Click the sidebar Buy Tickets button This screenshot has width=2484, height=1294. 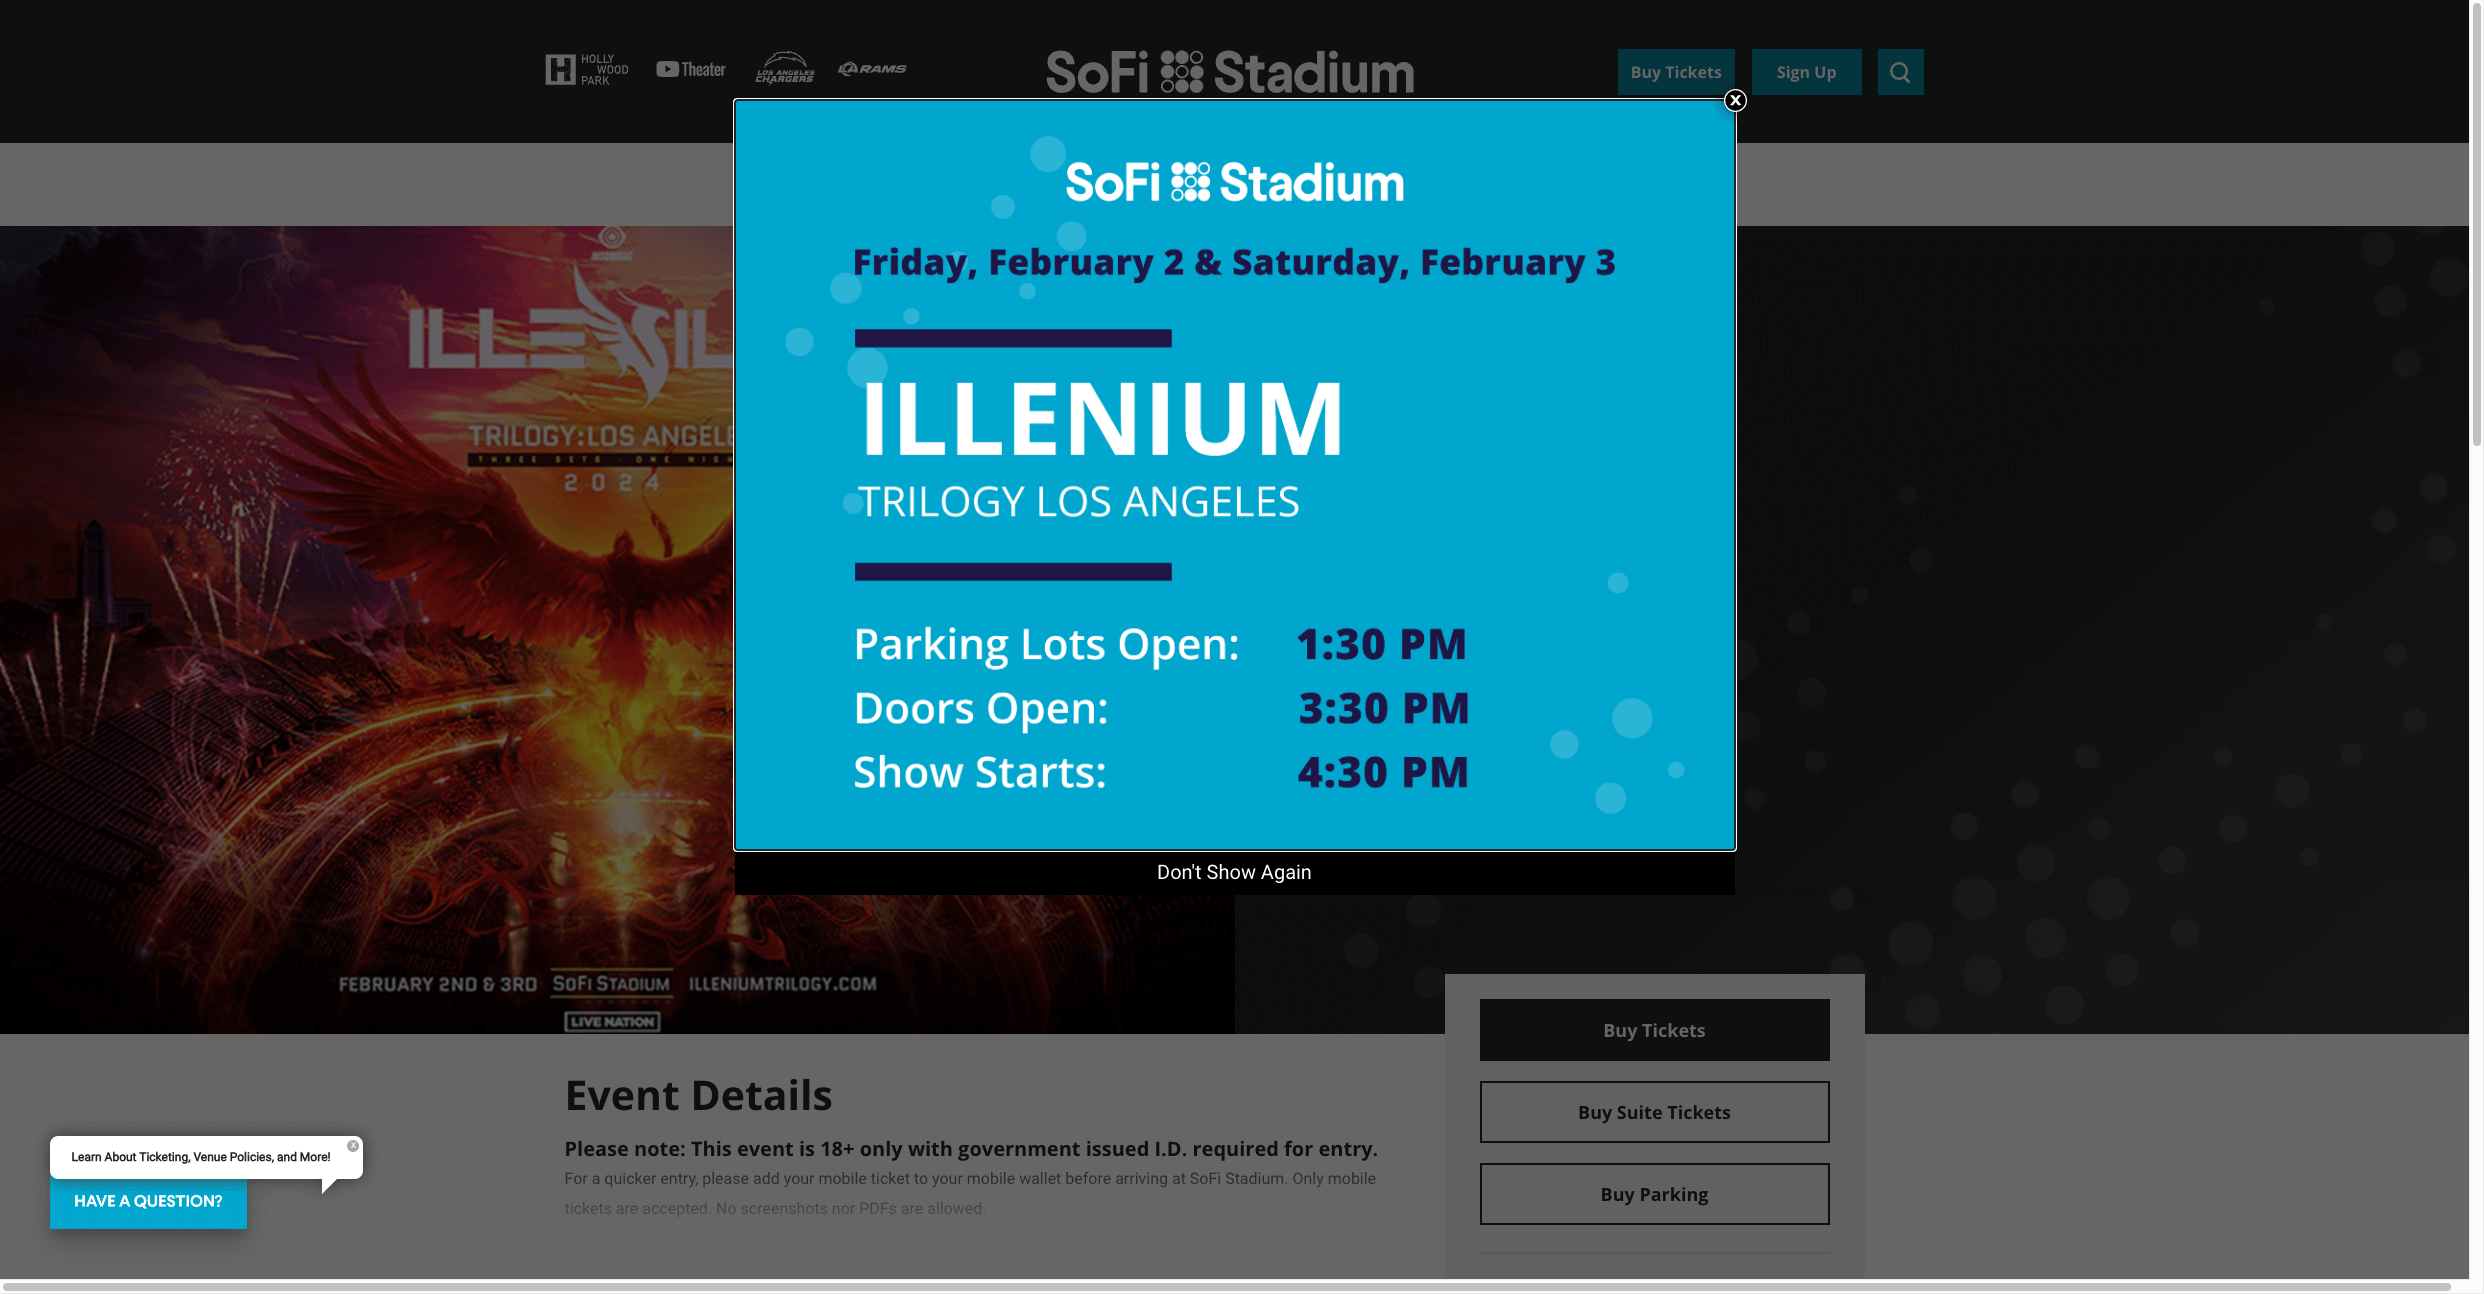(x=1654, y=1030)
